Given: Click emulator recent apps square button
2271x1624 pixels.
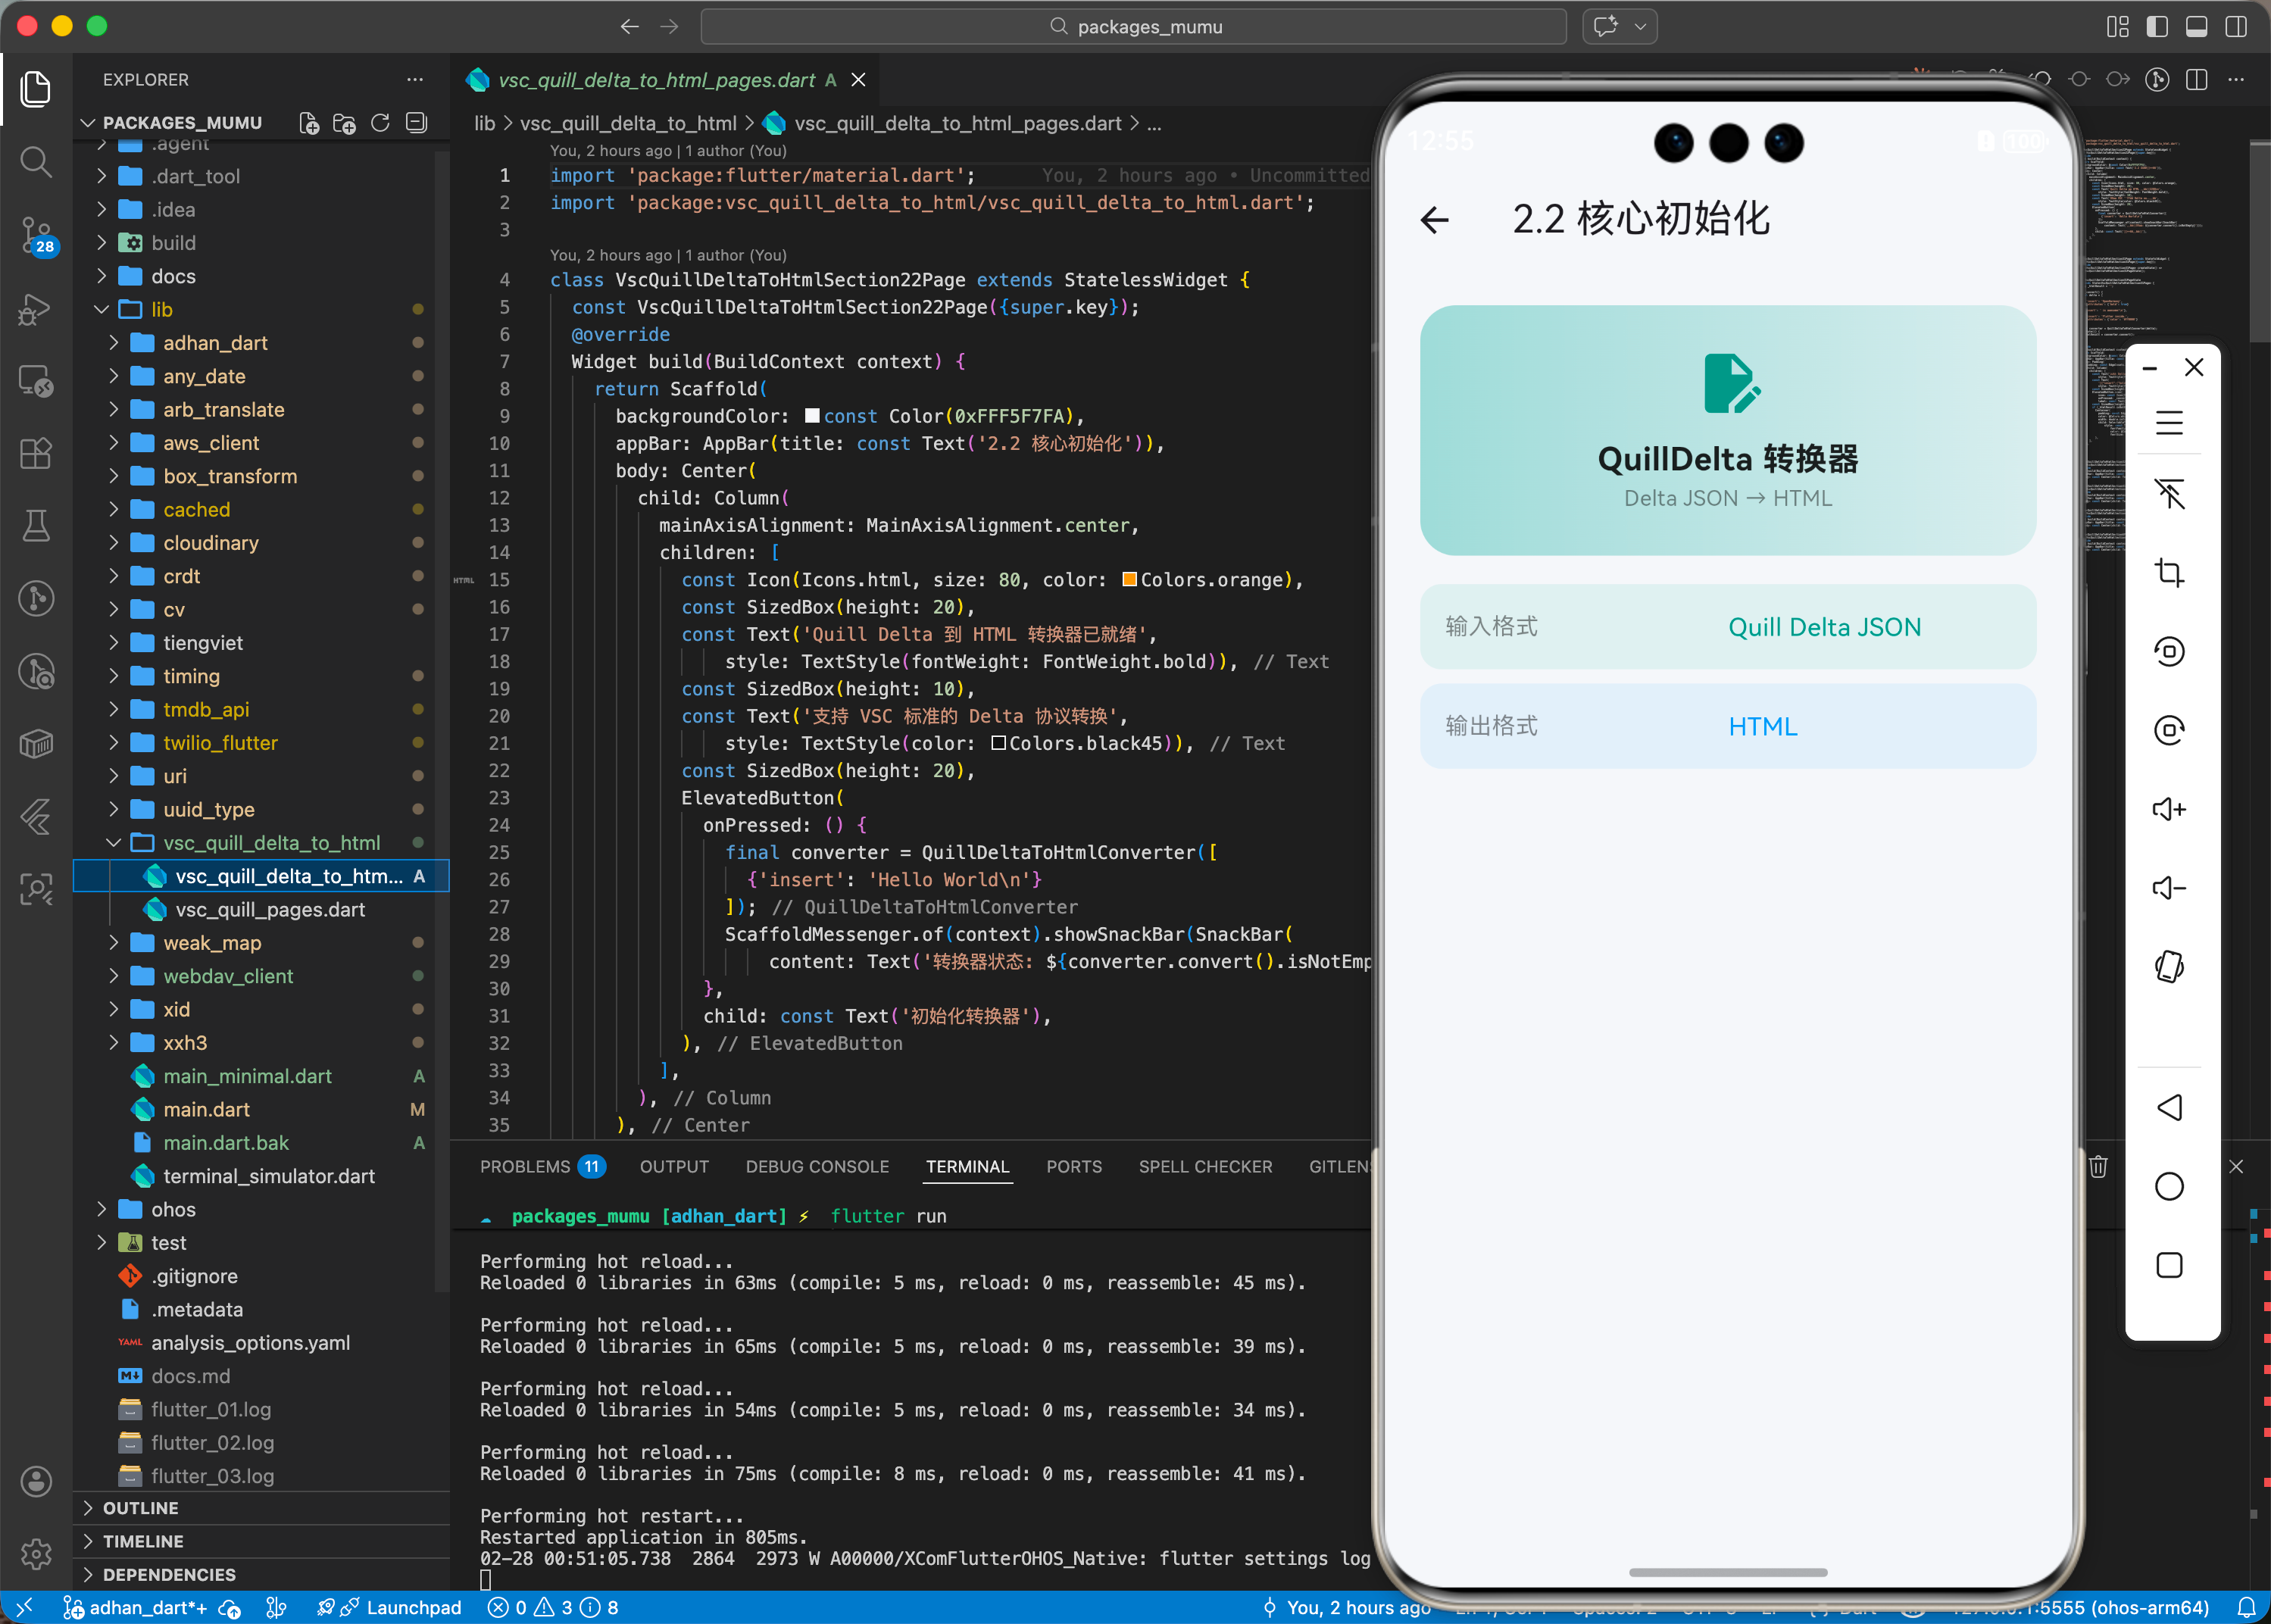Looking at the screenshot, I should click(2168, 1265).
